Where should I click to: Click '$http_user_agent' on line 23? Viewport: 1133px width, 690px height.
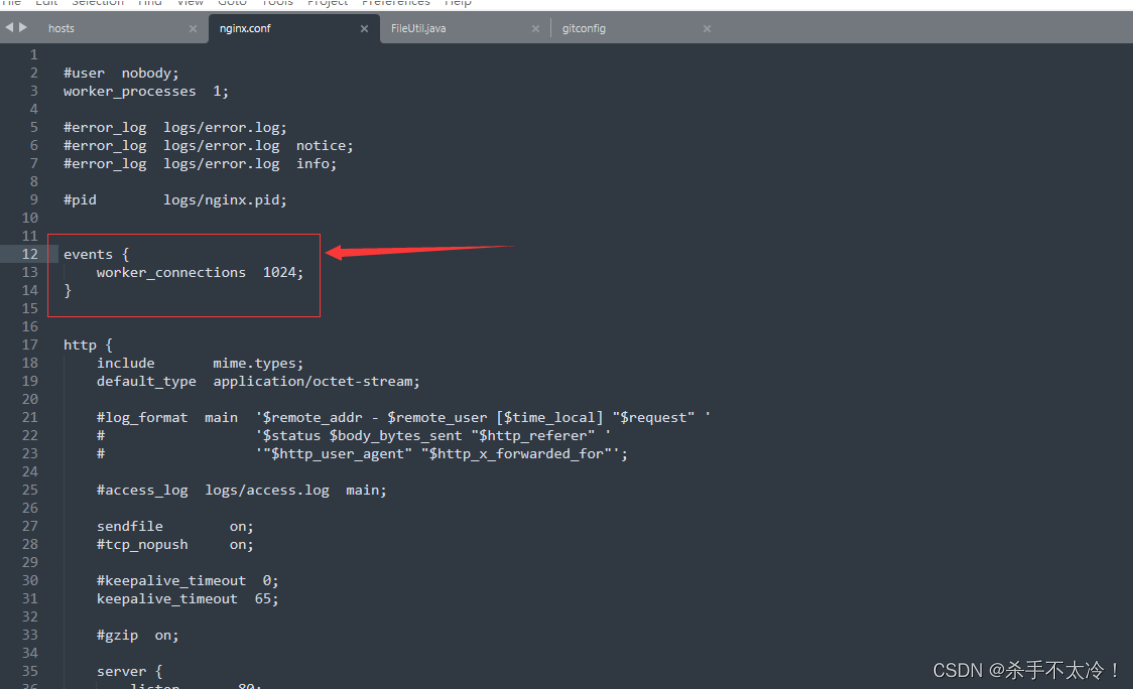(x=337, y=454)
